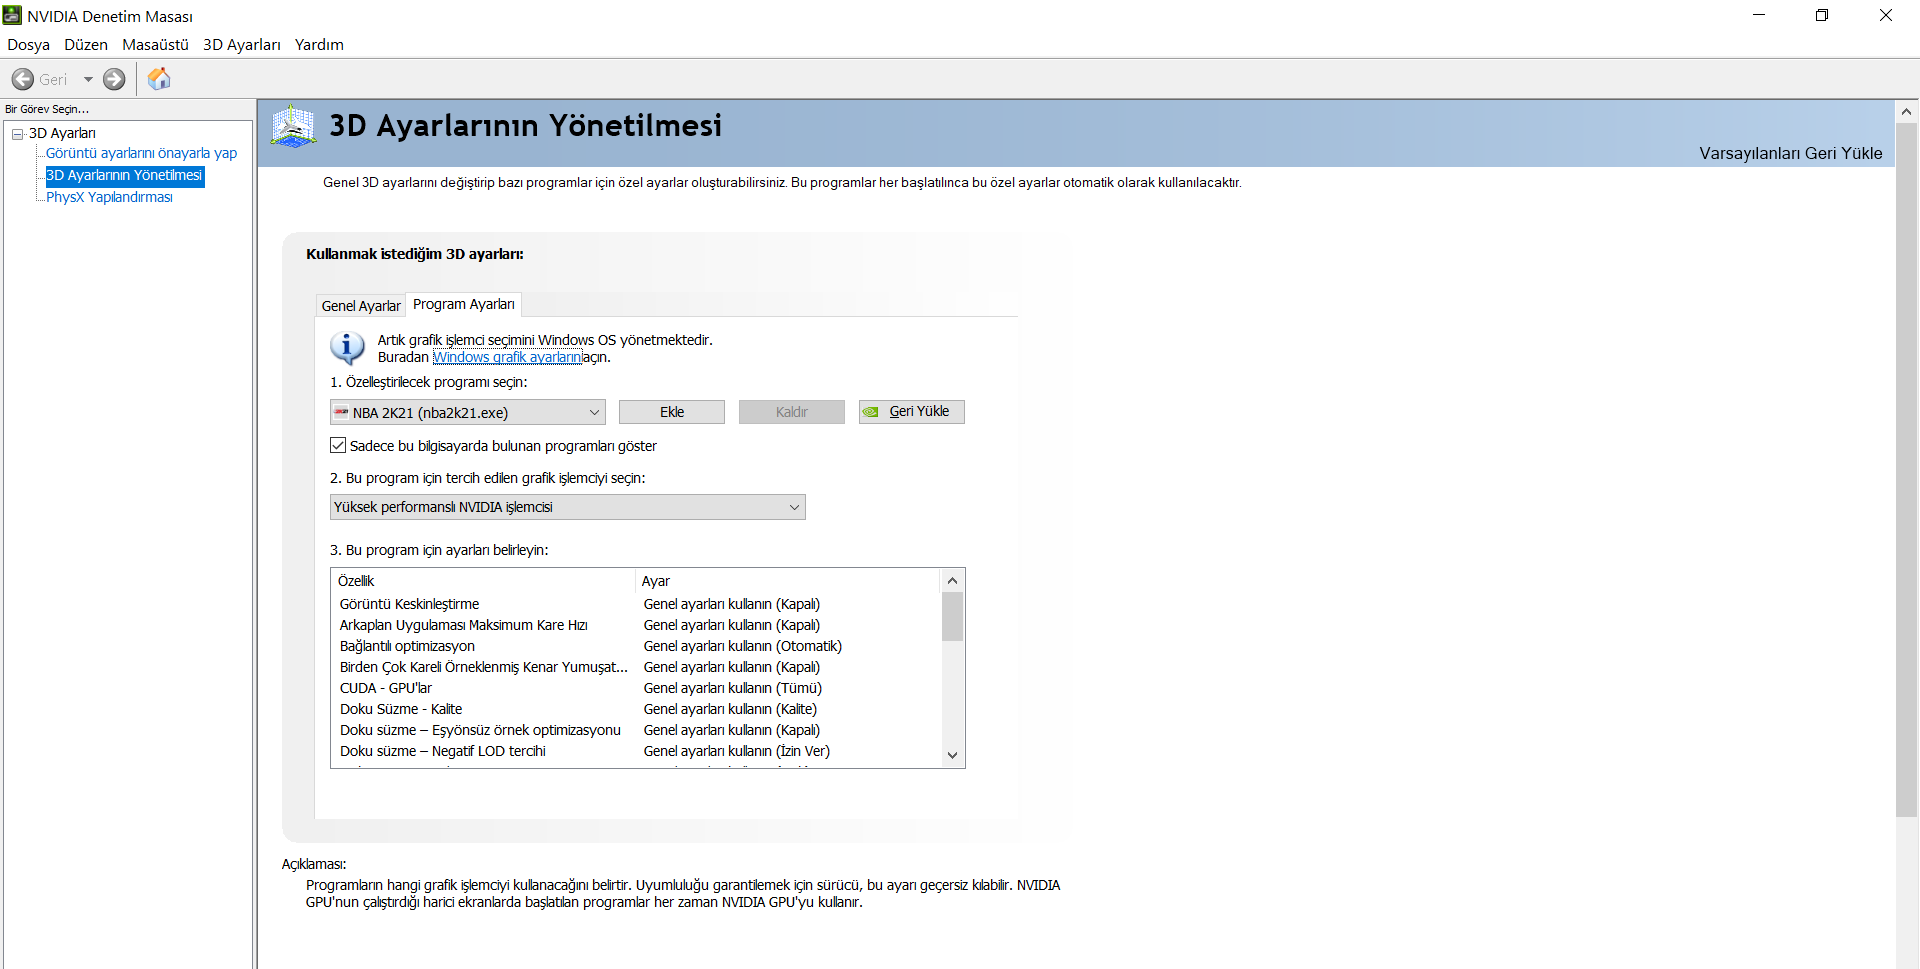This screenshot has height=969, width=1920.
Task: Toggle Sadece bu bilgisayarda bulunan programları göster
Action: click(x=338, y=445)
